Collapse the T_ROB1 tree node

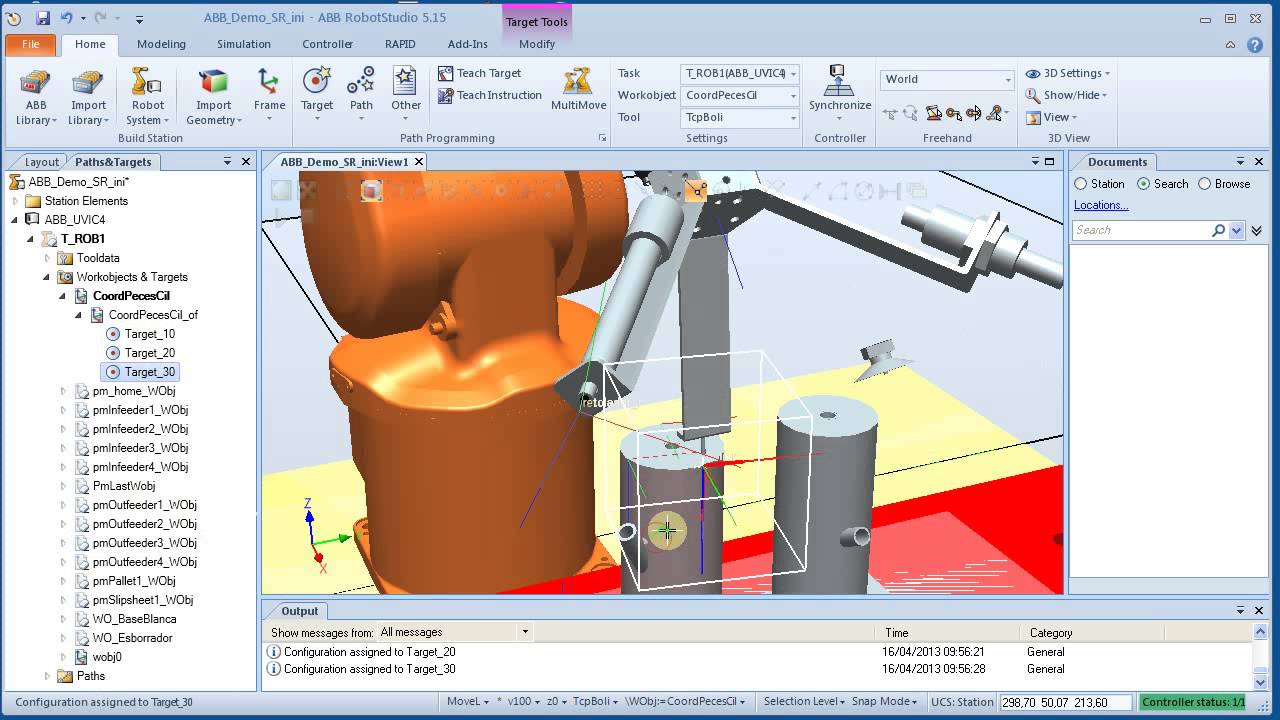point(31,239)
